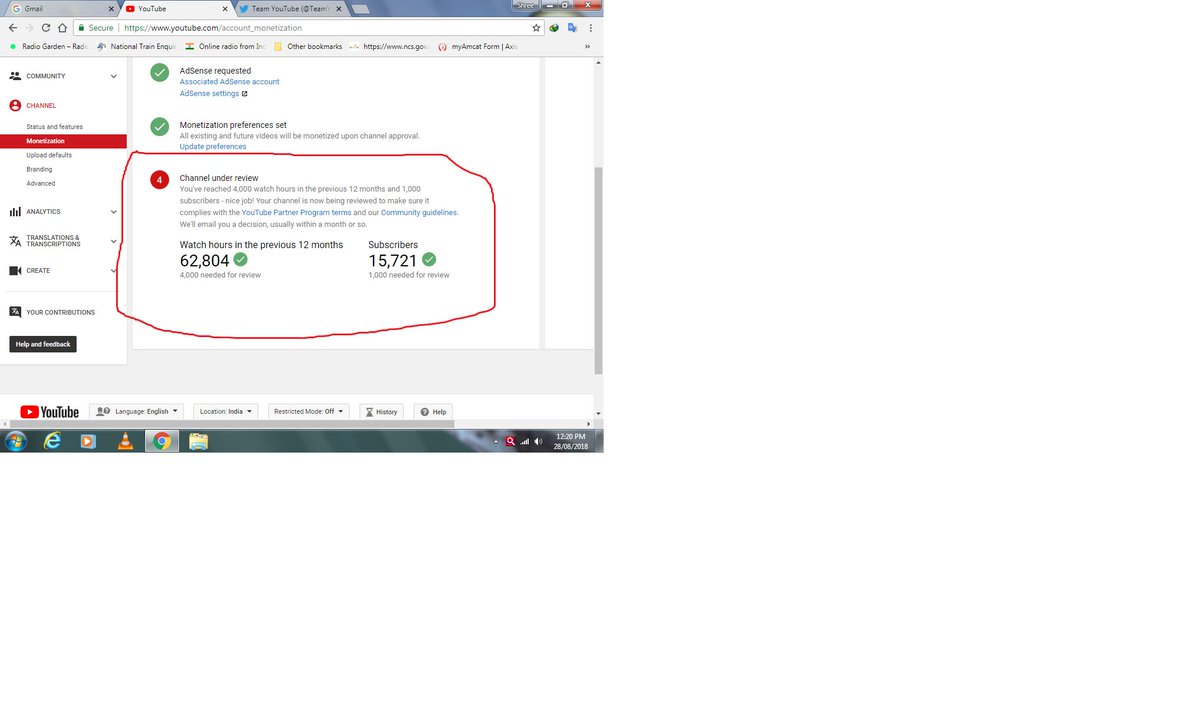Click the YouTube logo in the footer
Viewport: 1200px width, 706px height.
click(49, 412)
